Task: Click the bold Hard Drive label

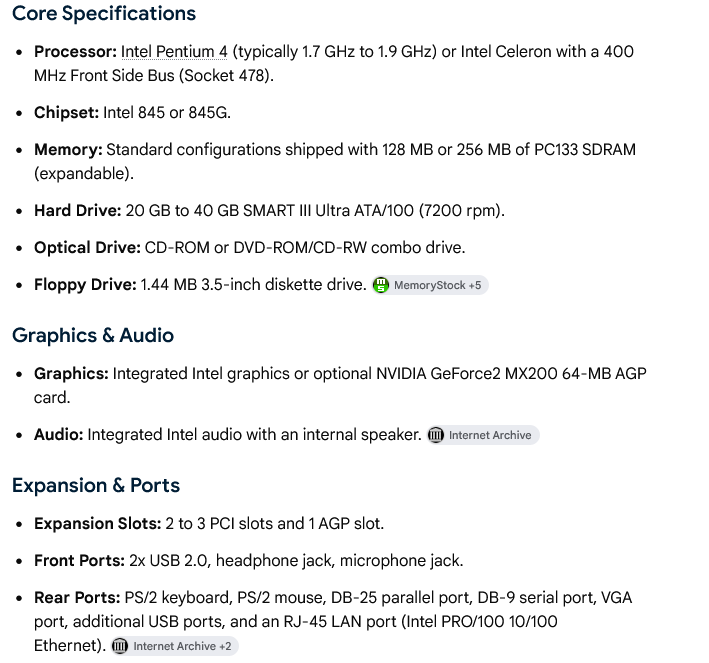Action: (x=78, y=210)
